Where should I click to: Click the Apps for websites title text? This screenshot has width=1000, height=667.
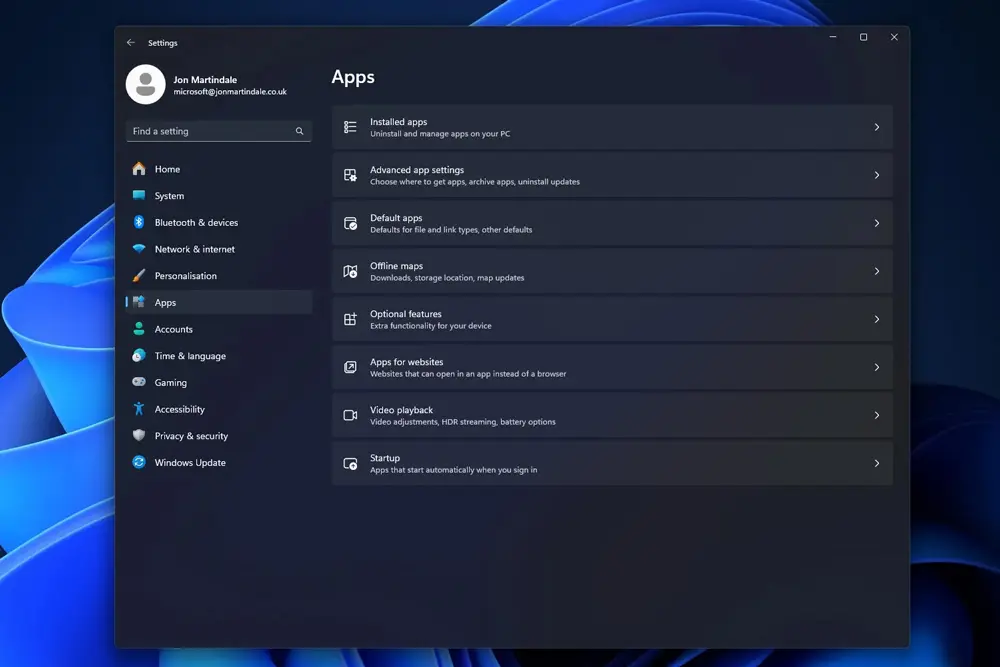point(406,362)
